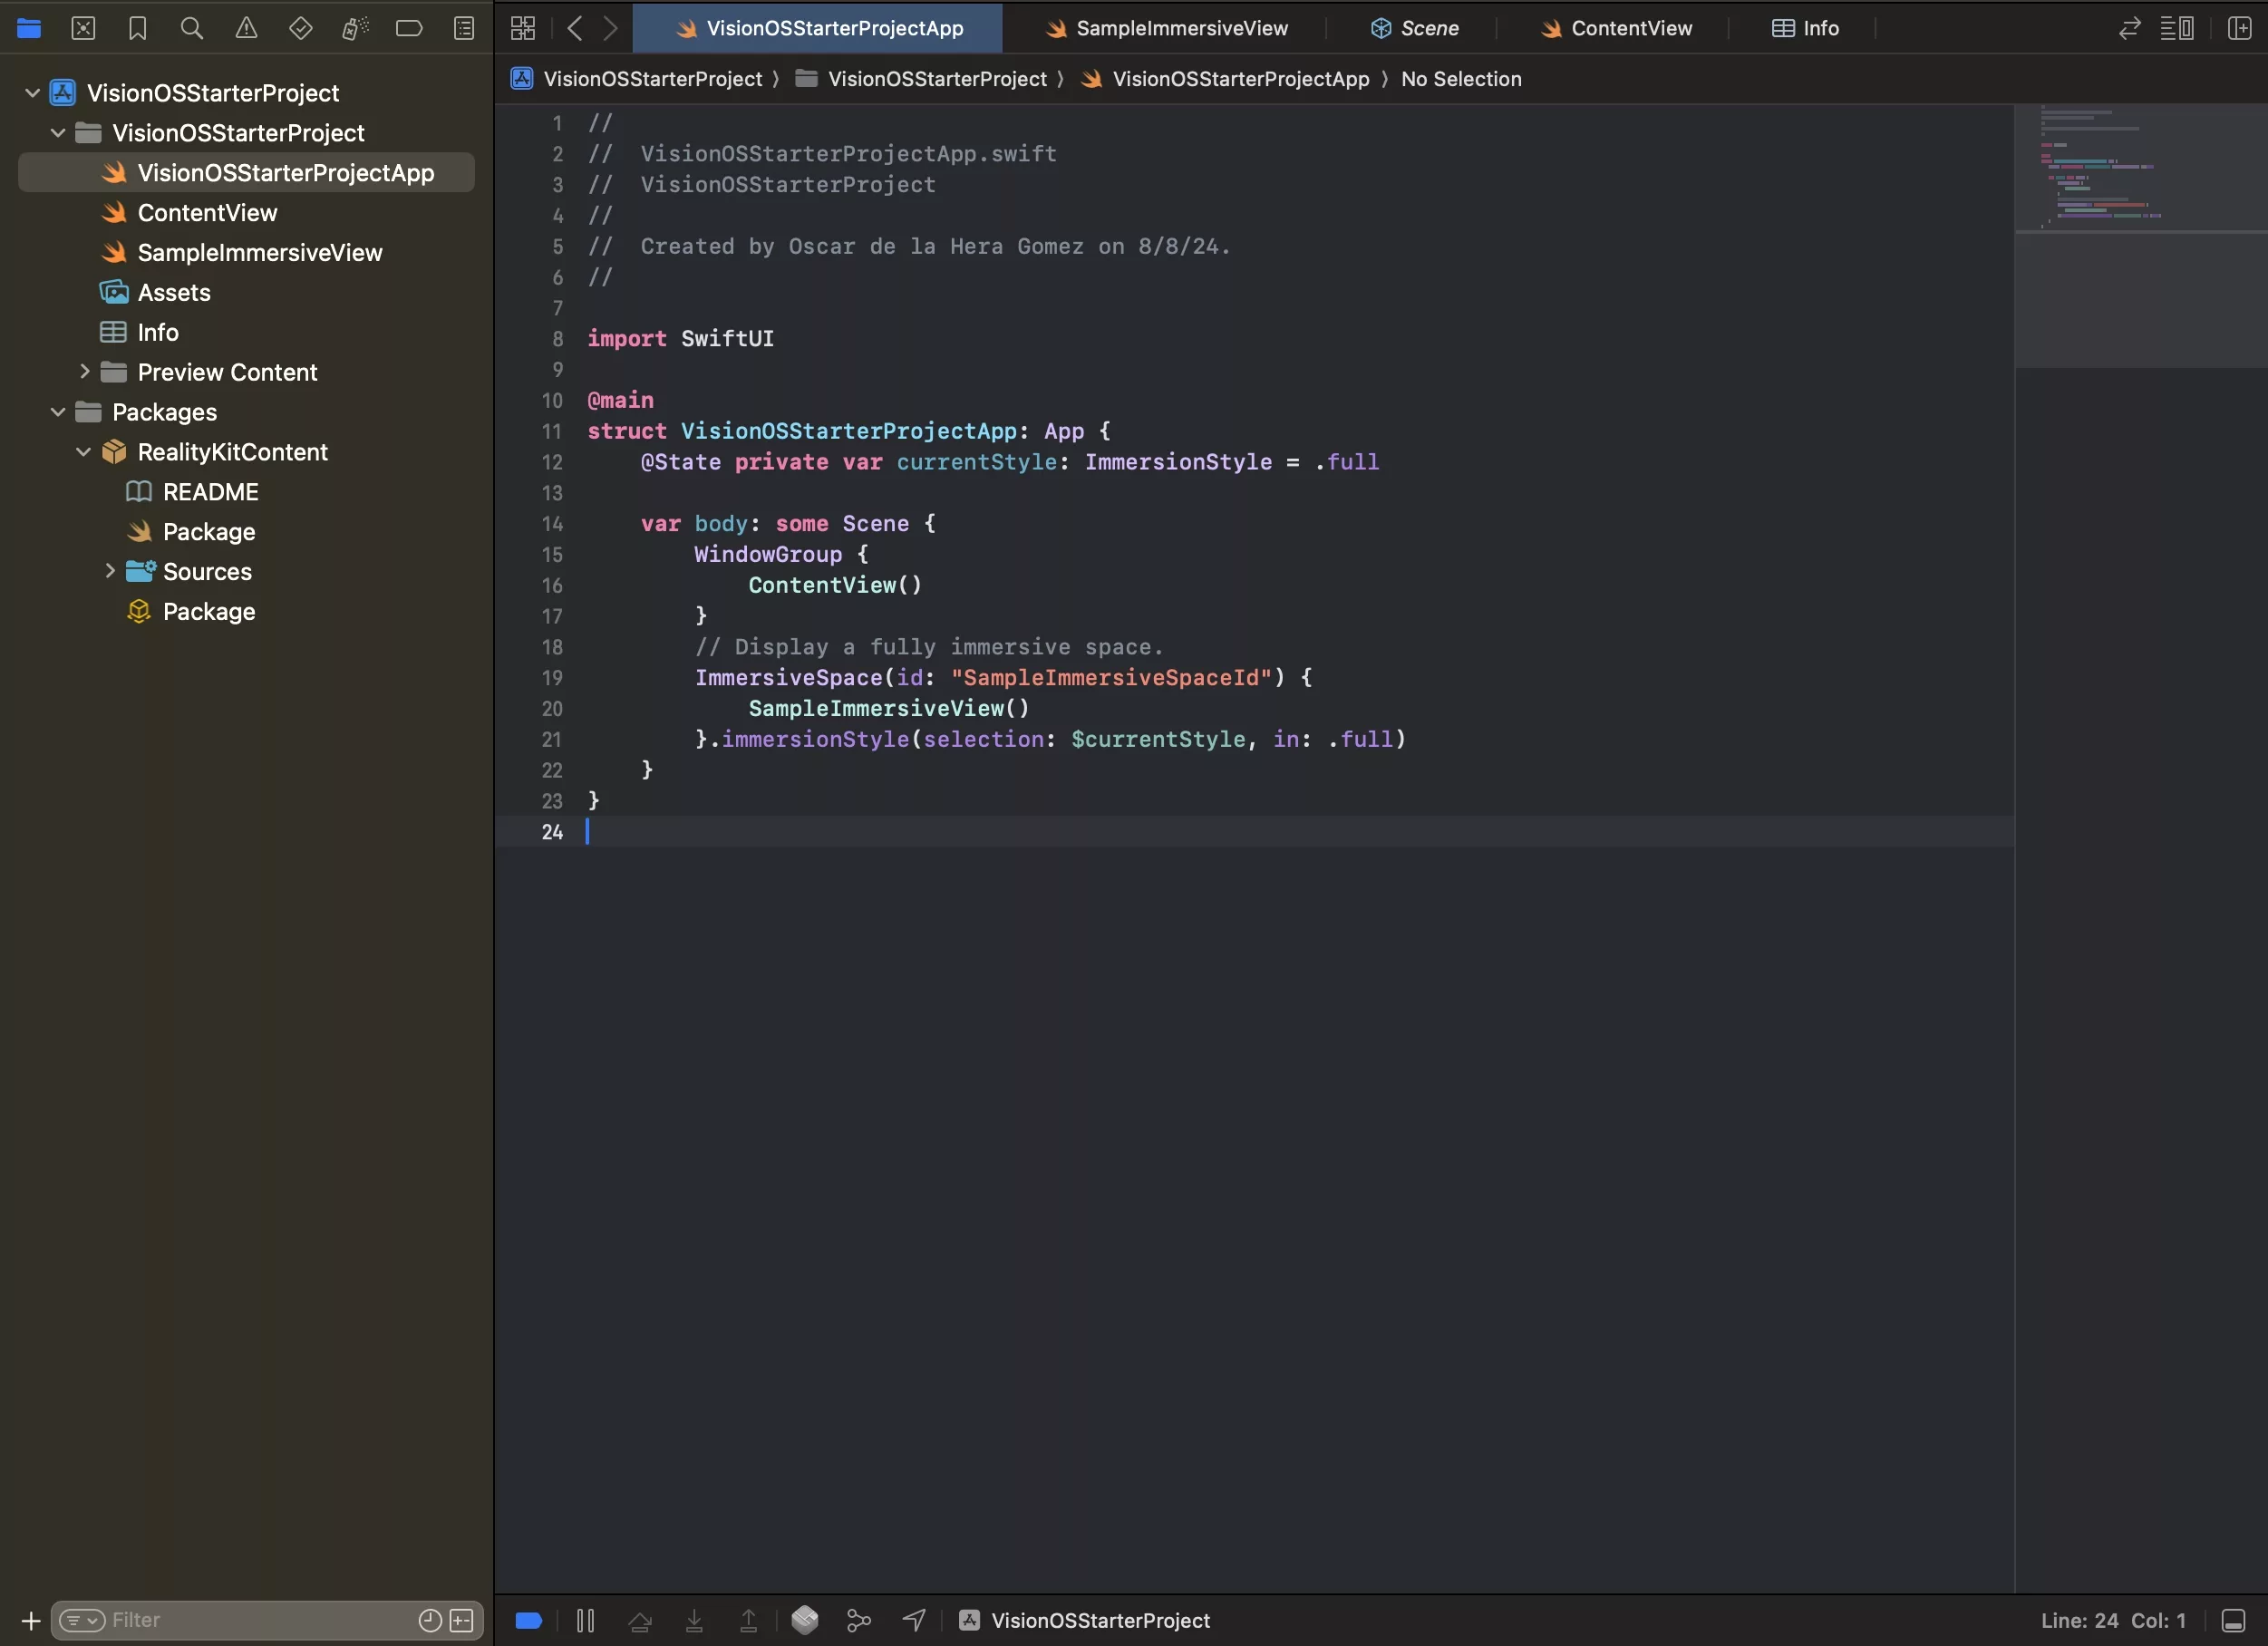Click the ImmersiveSpace code text on line 19
This screenshot has height=1646, width=2268.
coord(789,678)
